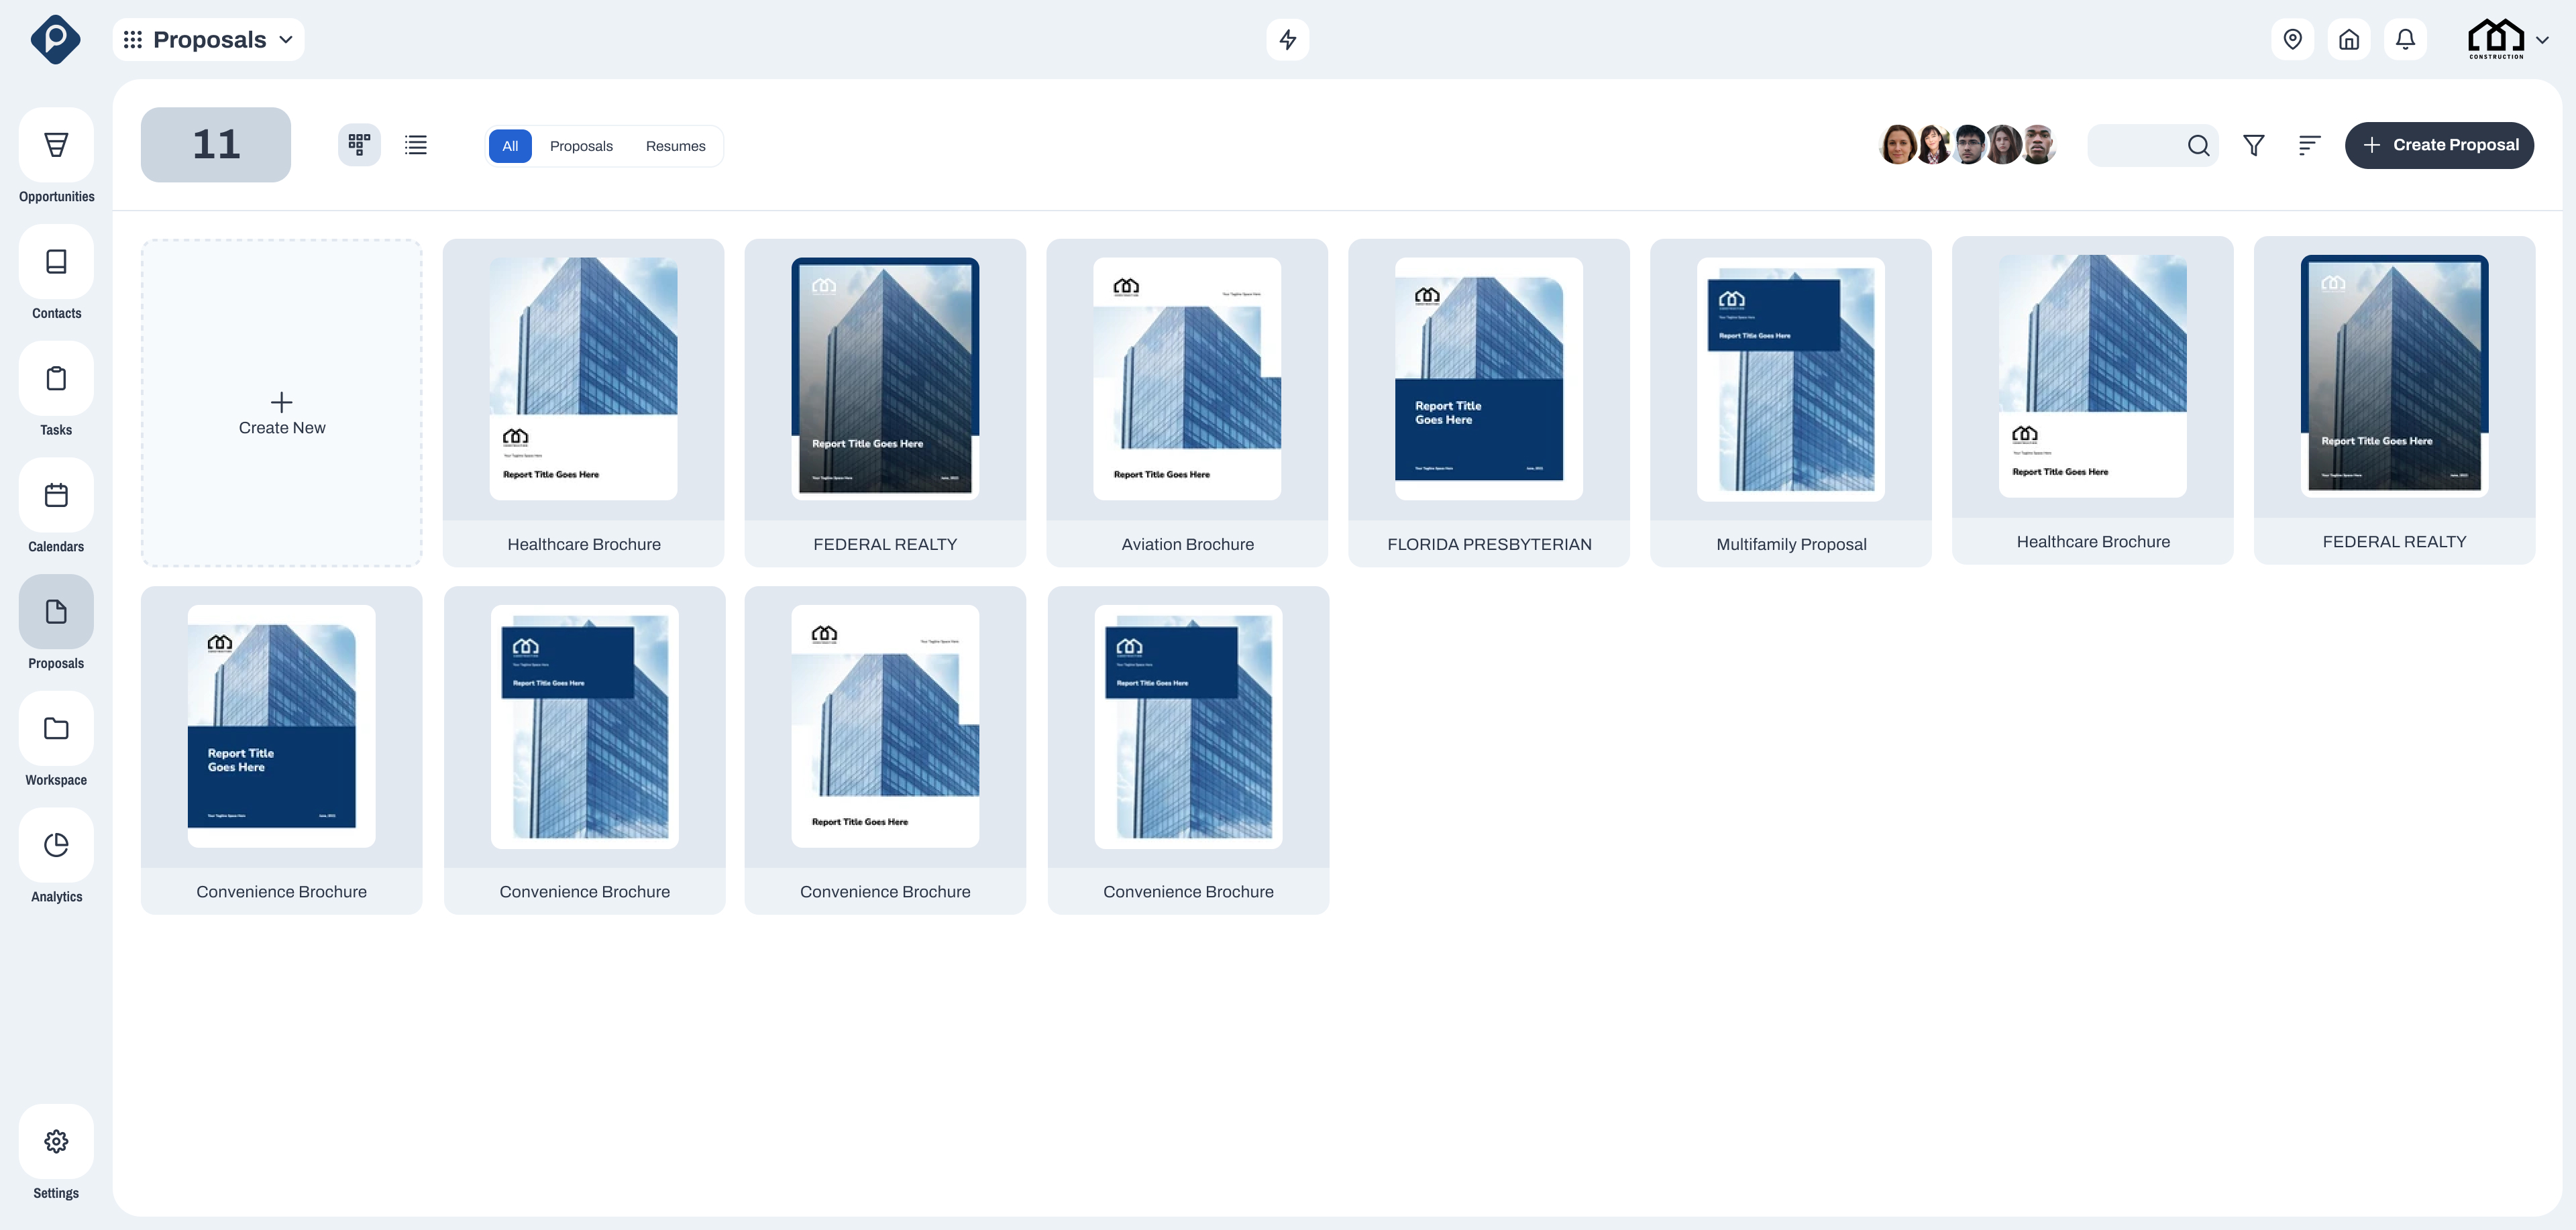Click the location pin icon in the top bar
The height and width of the screenshot is (1230, 2576).
pos(2293,39)
